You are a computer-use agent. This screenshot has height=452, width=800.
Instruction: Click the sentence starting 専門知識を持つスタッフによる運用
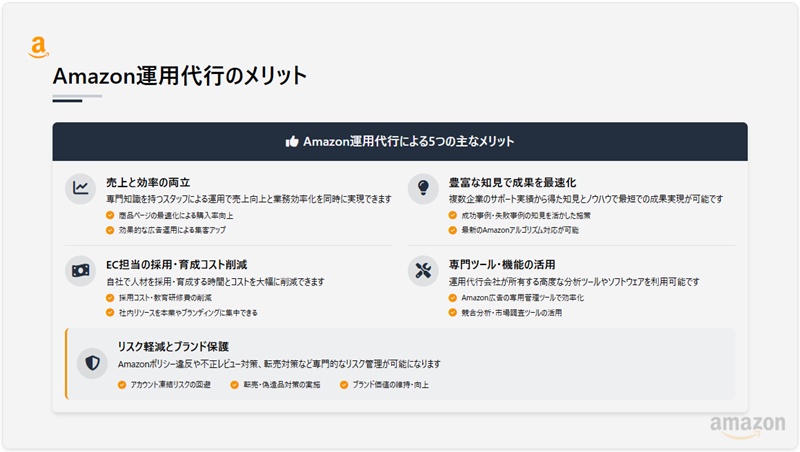click(x=249, y=198)
